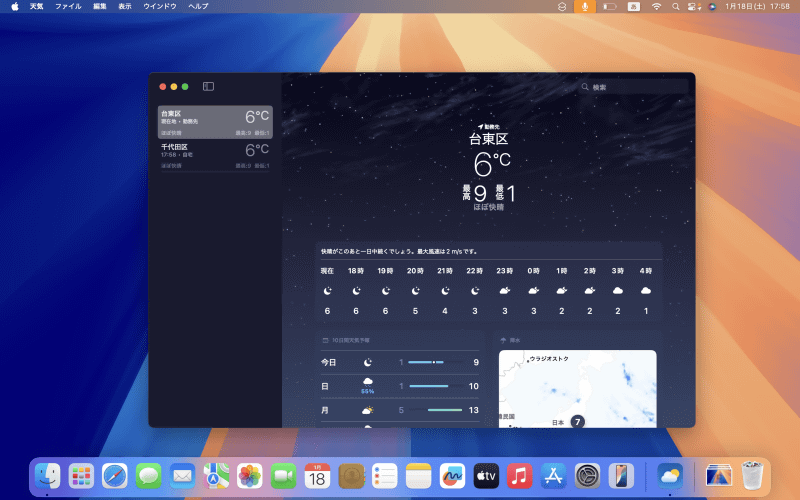Select the 台東区 location card
Screen dimensions: 800x500
point(215,122)
